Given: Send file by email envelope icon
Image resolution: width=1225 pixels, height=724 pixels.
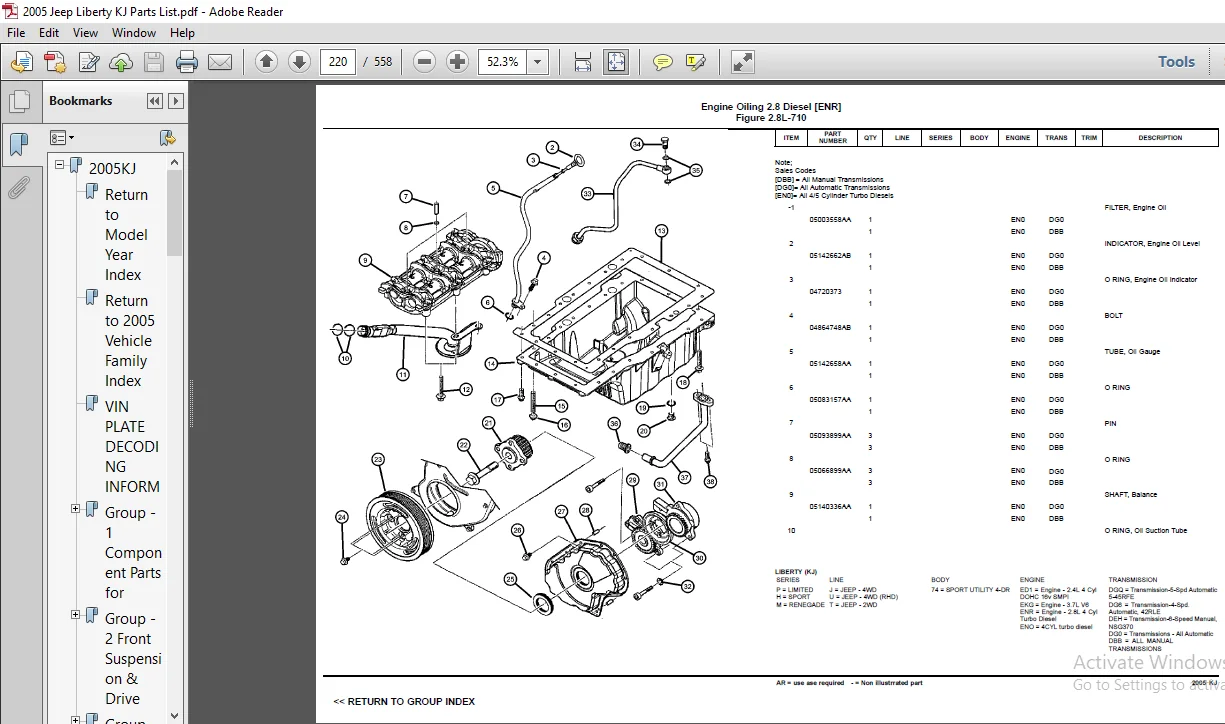Looking at the screenshot, I should pyautogui.click(x=219, y=62).
